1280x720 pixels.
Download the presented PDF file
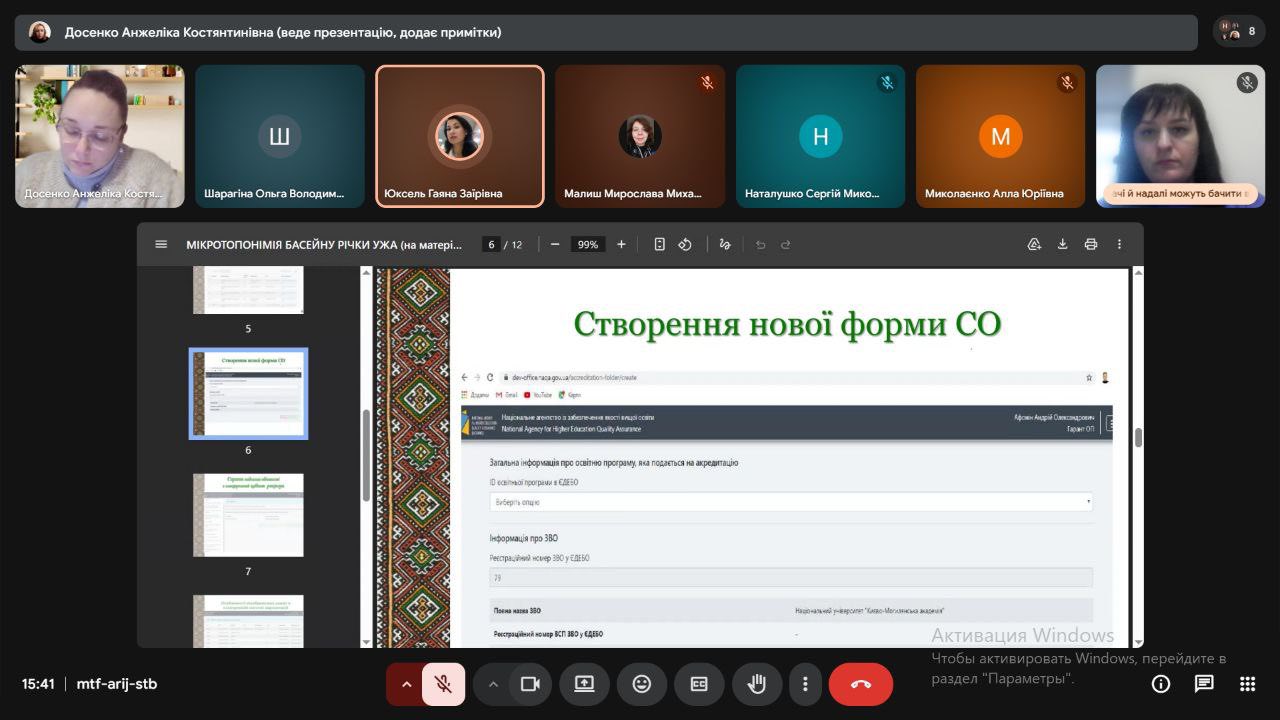1062,244
